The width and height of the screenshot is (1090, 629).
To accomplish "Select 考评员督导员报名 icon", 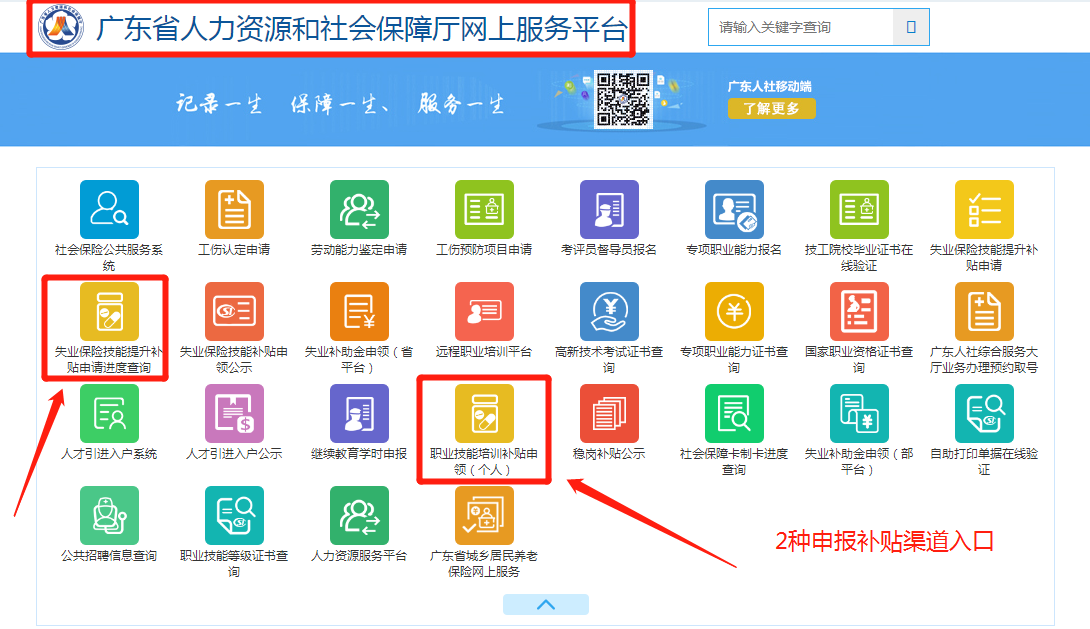I will [609, 210].
